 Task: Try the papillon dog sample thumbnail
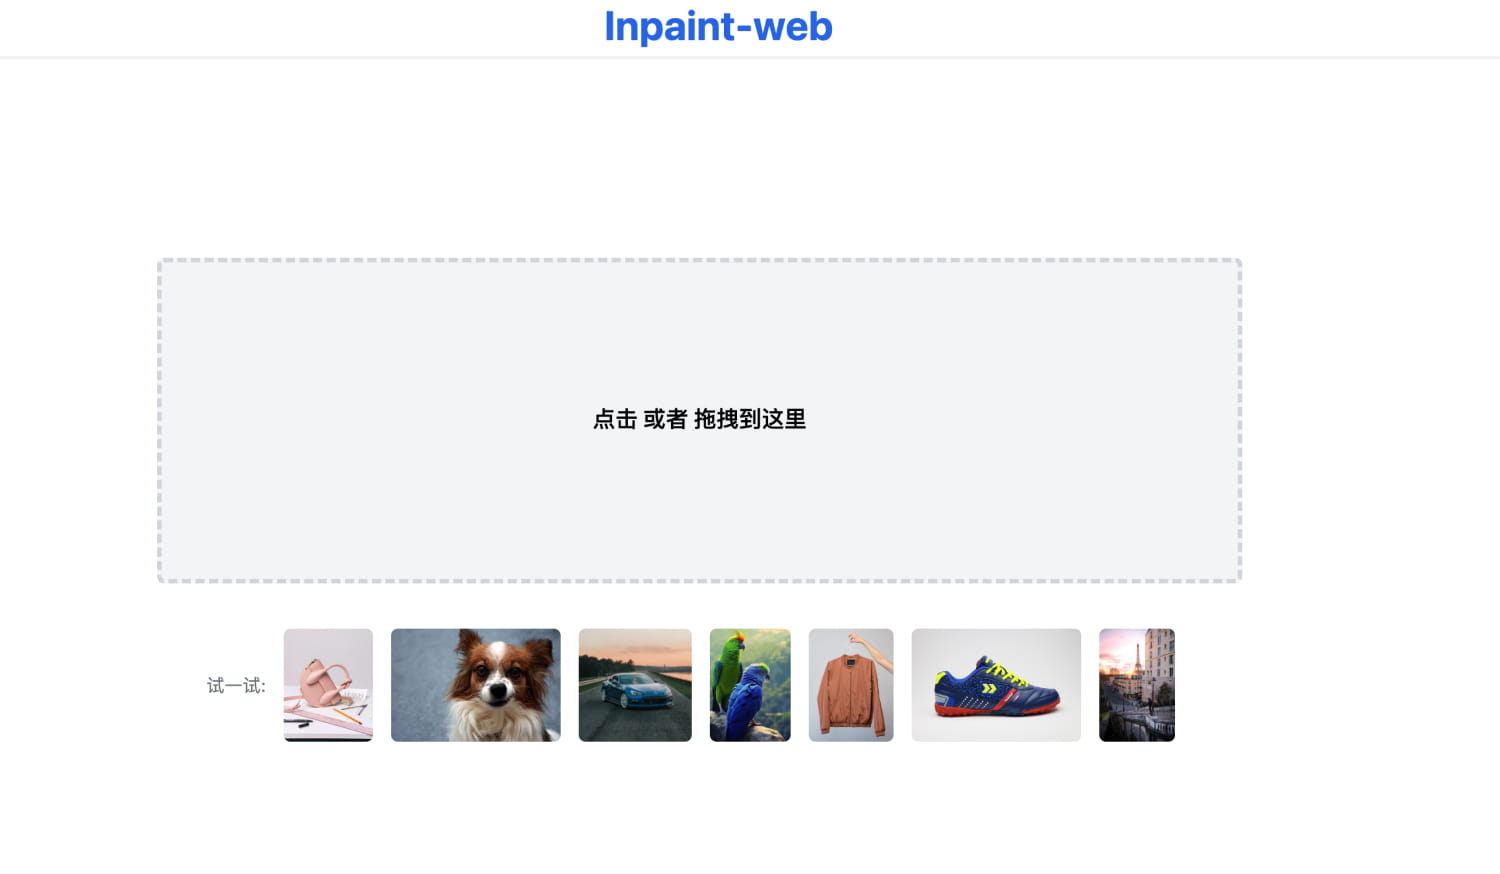[x=476, y=685]
